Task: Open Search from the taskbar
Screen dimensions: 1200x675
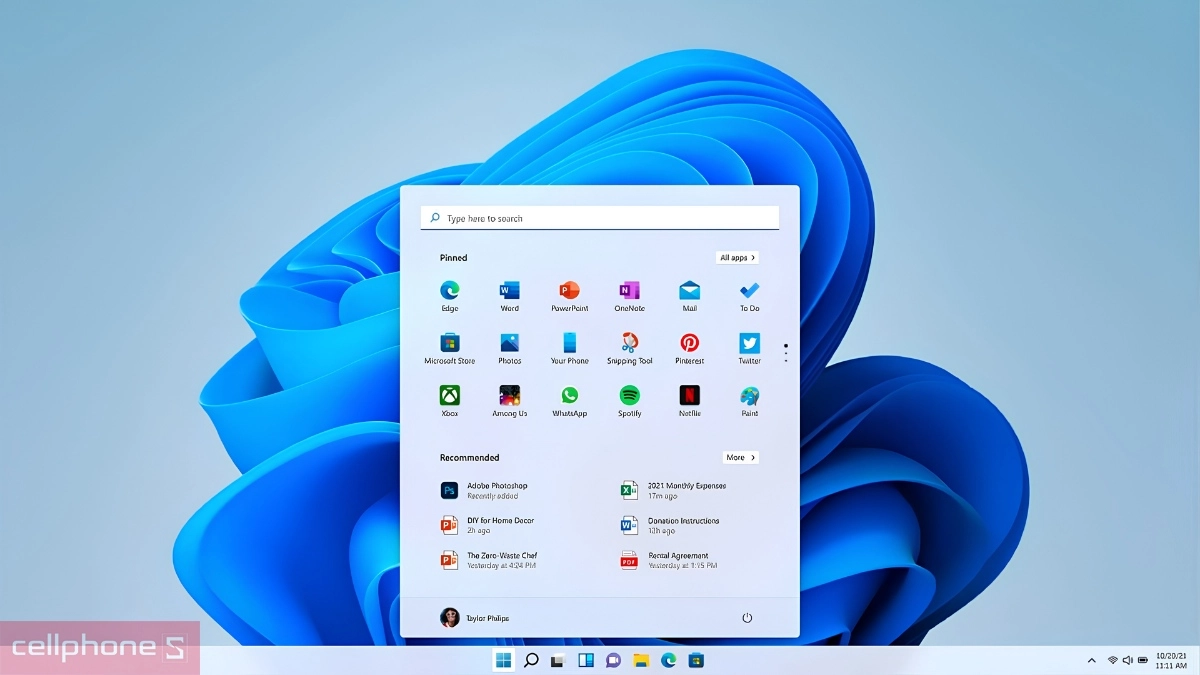Action: pyautogui.click(x=531, y=660)
